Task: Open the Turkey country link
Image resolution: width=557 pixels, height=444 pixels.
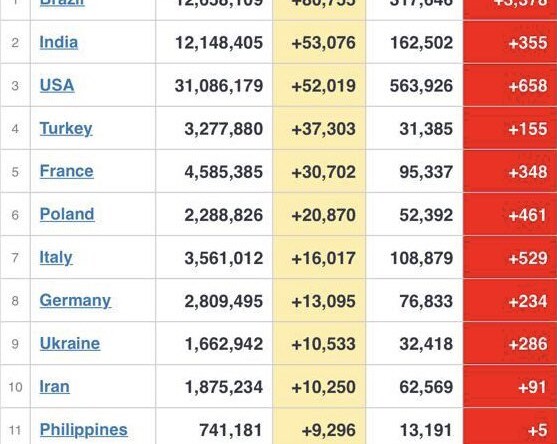Action: (x=66, y=129)
